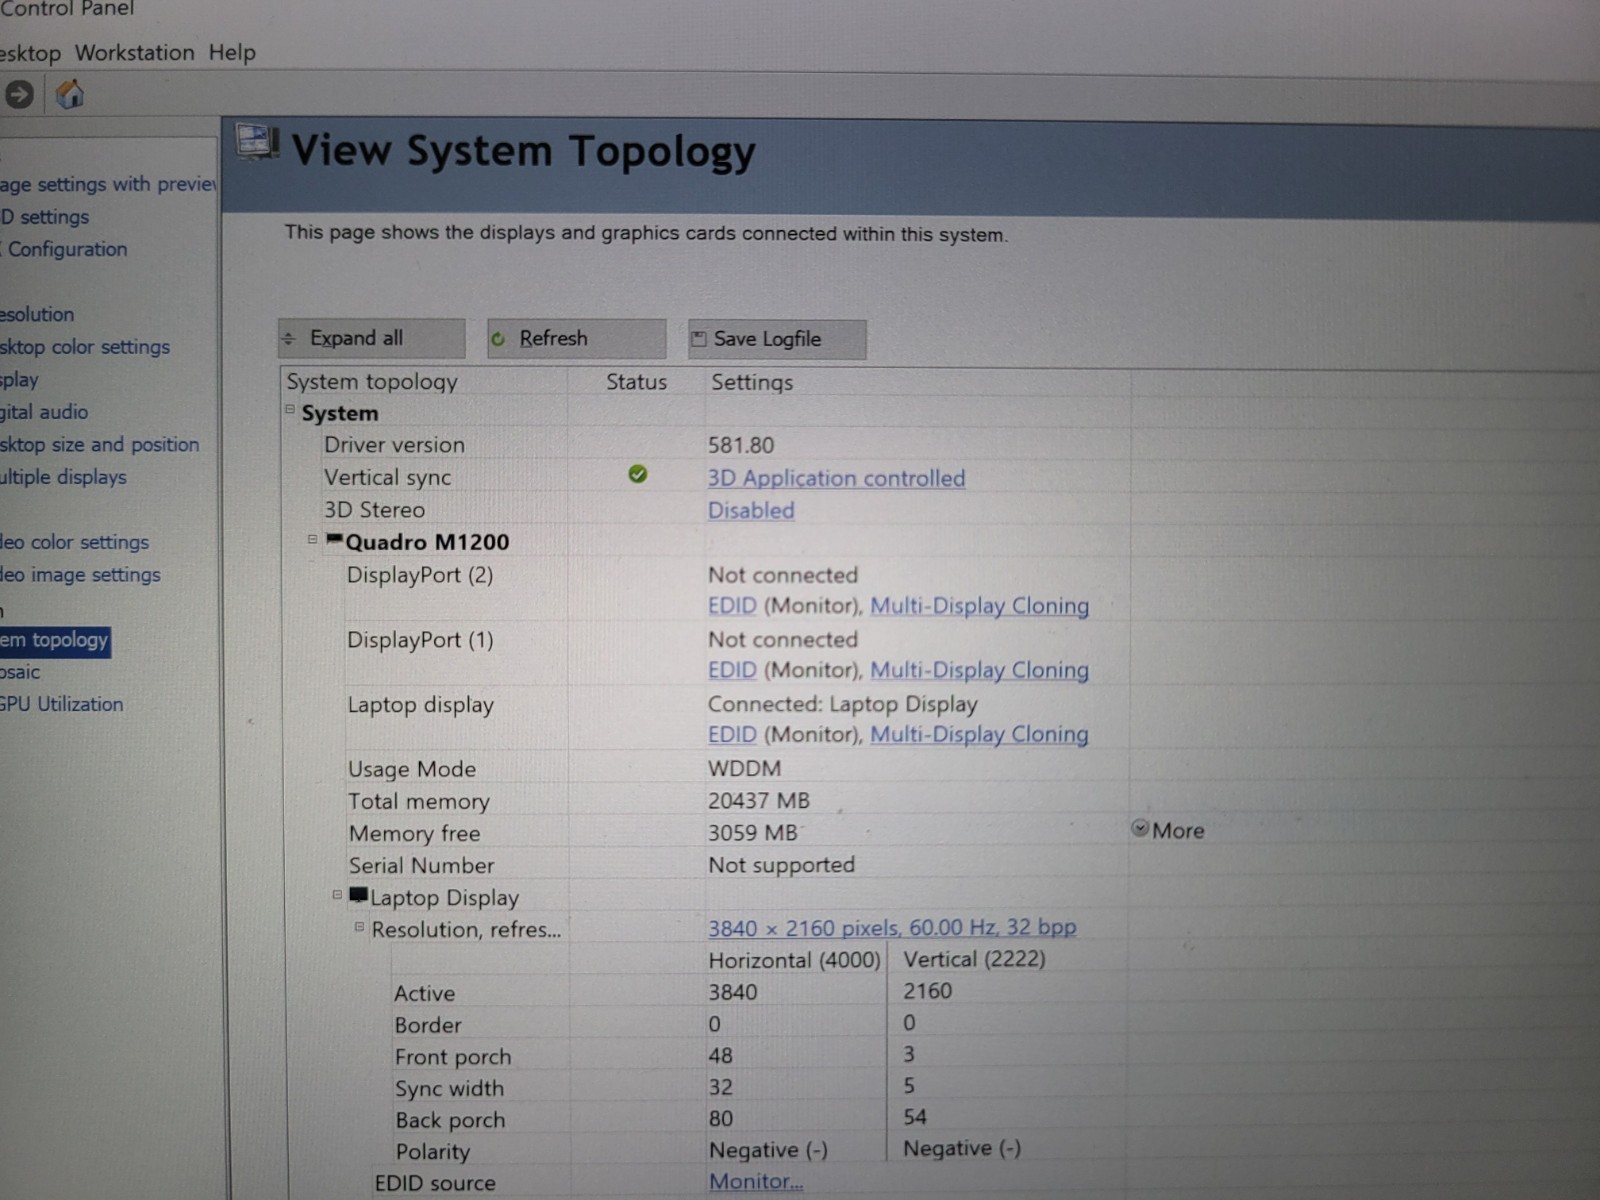
Task: Open the EDID source Monitor link
Action: point(755,1181)
